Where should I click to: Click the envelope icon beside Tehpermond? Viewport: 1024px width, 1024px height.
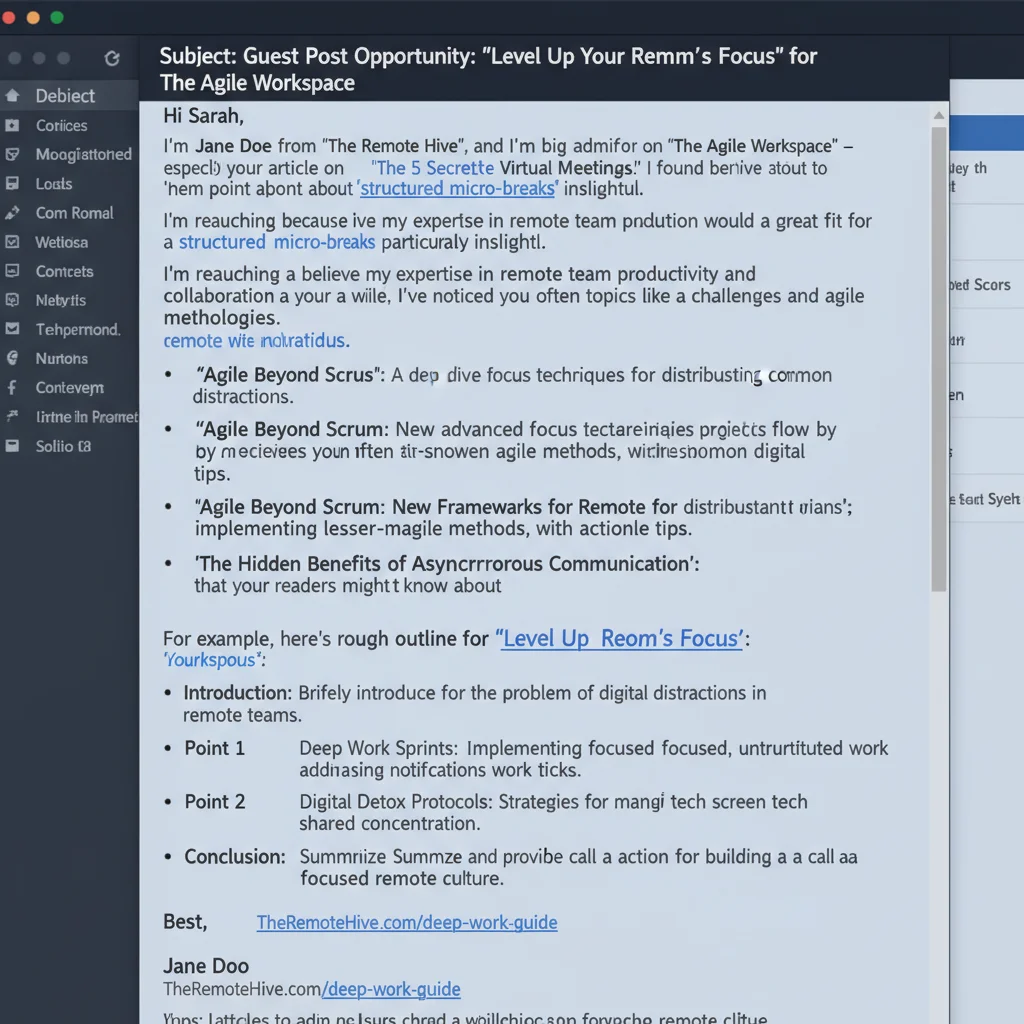[x=12, y=328]
